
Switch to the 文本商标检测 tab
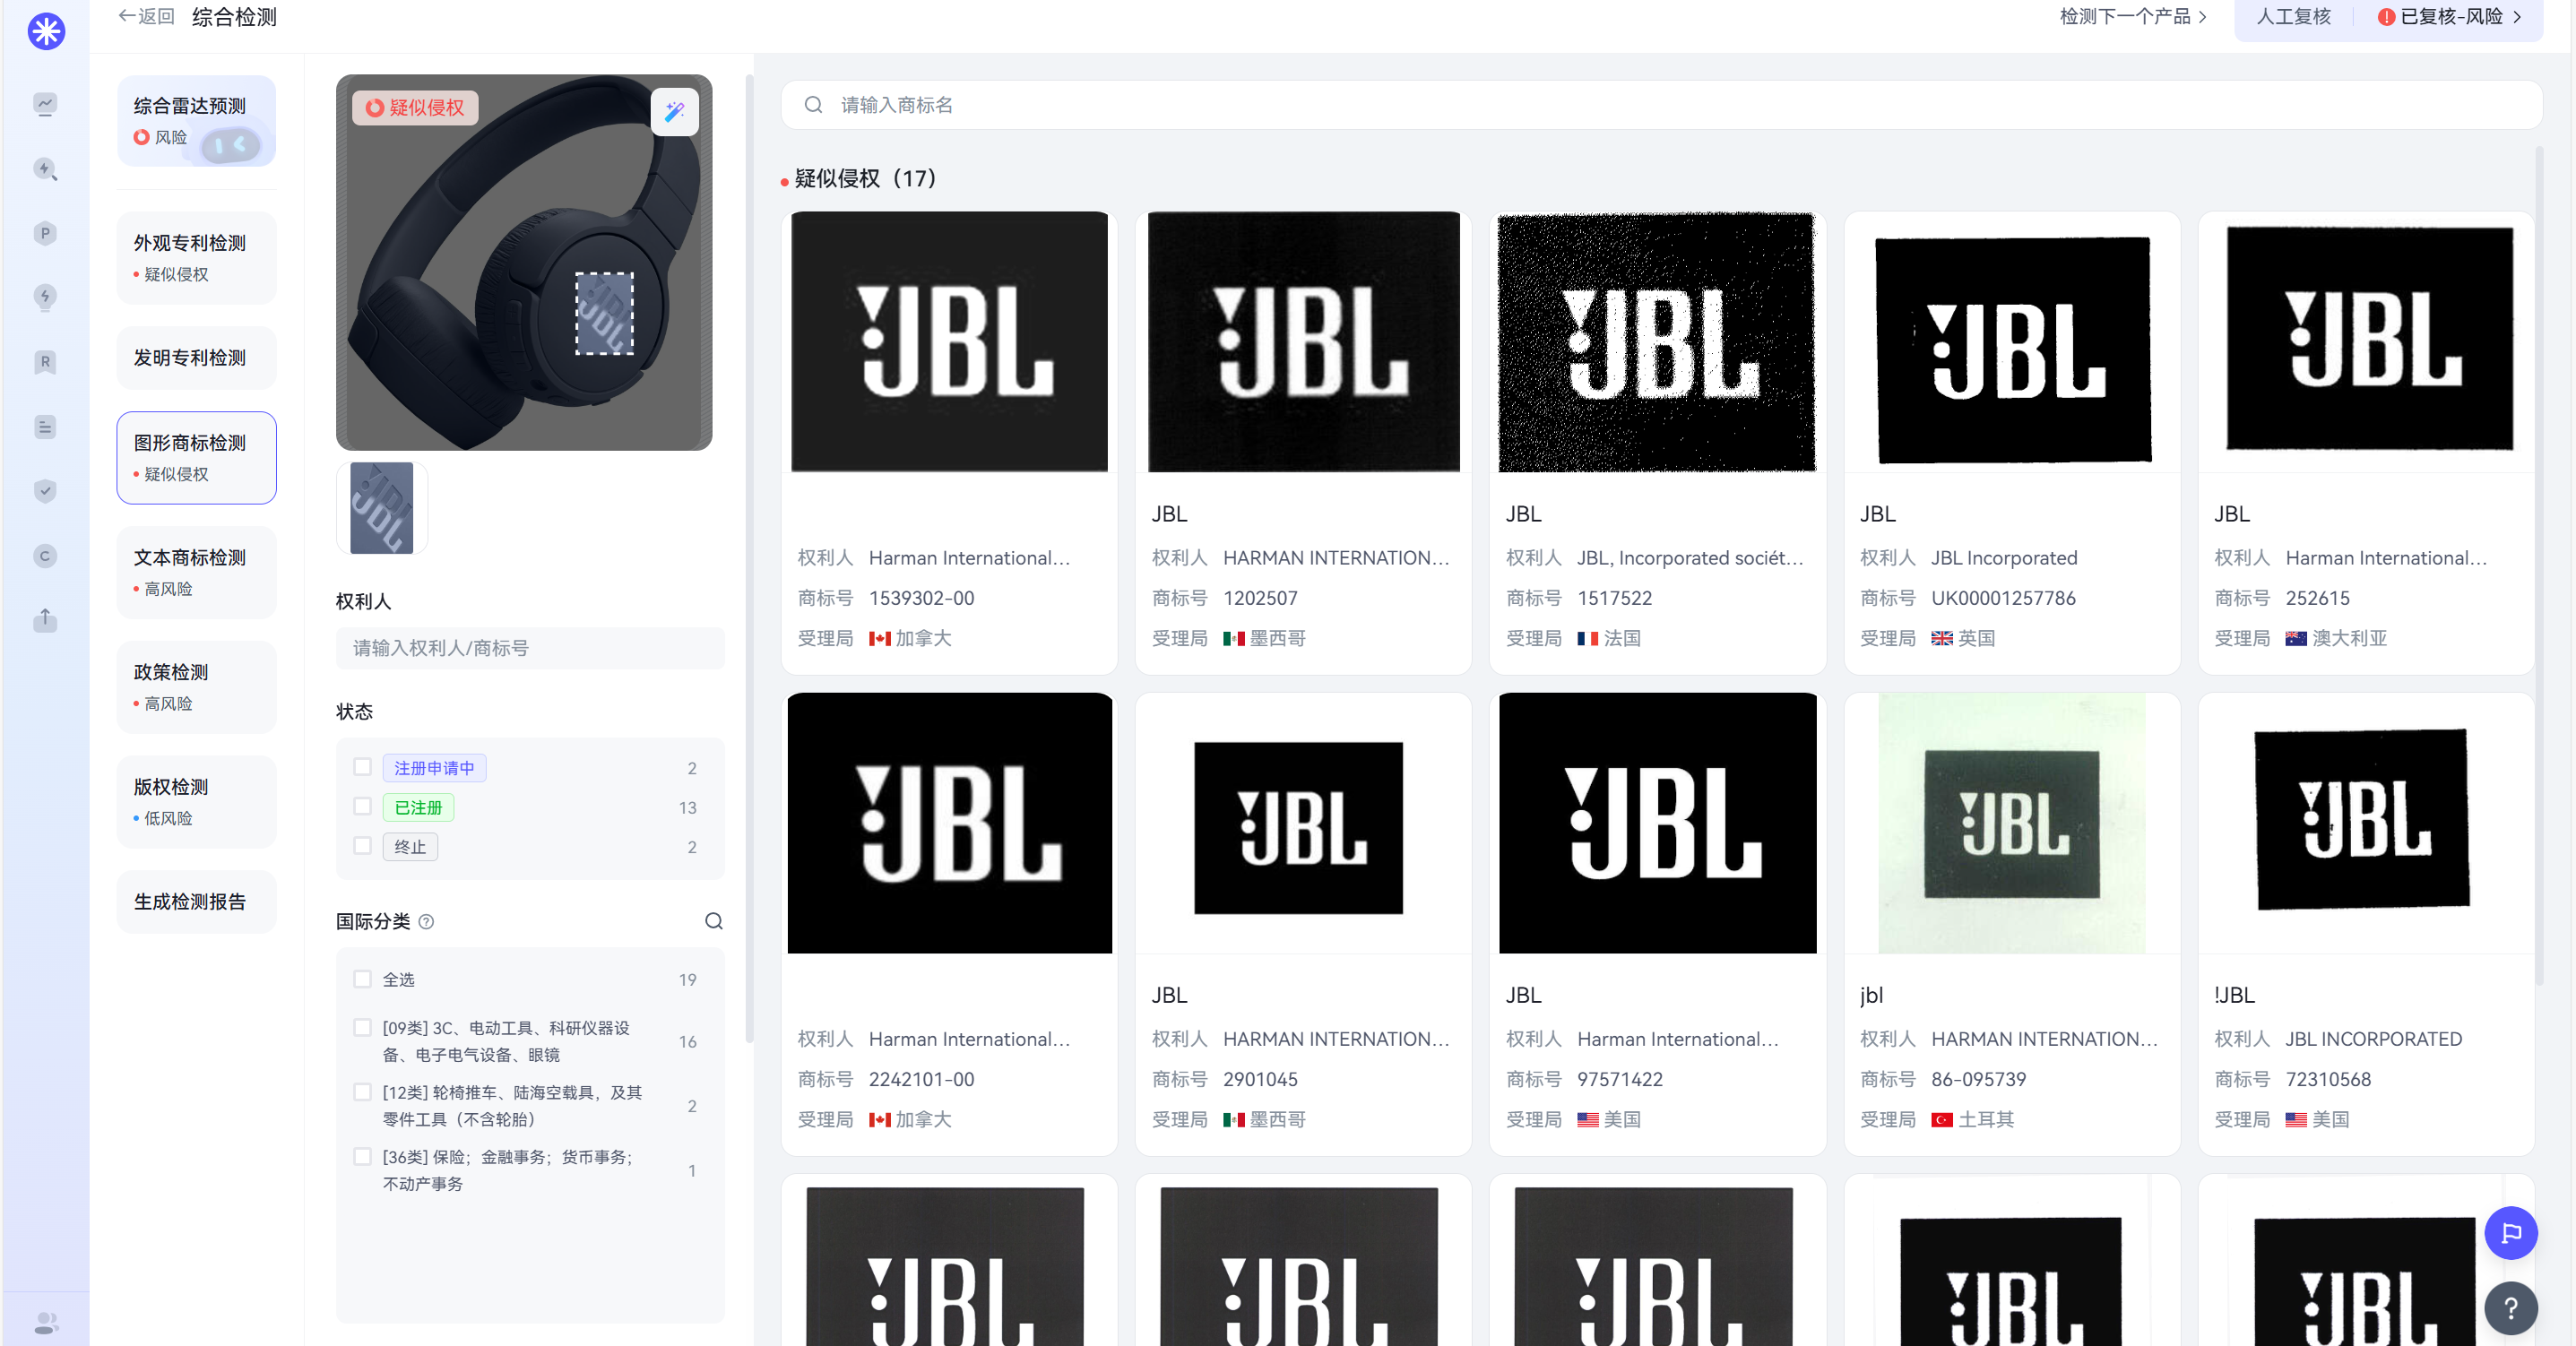coord(196,572)
